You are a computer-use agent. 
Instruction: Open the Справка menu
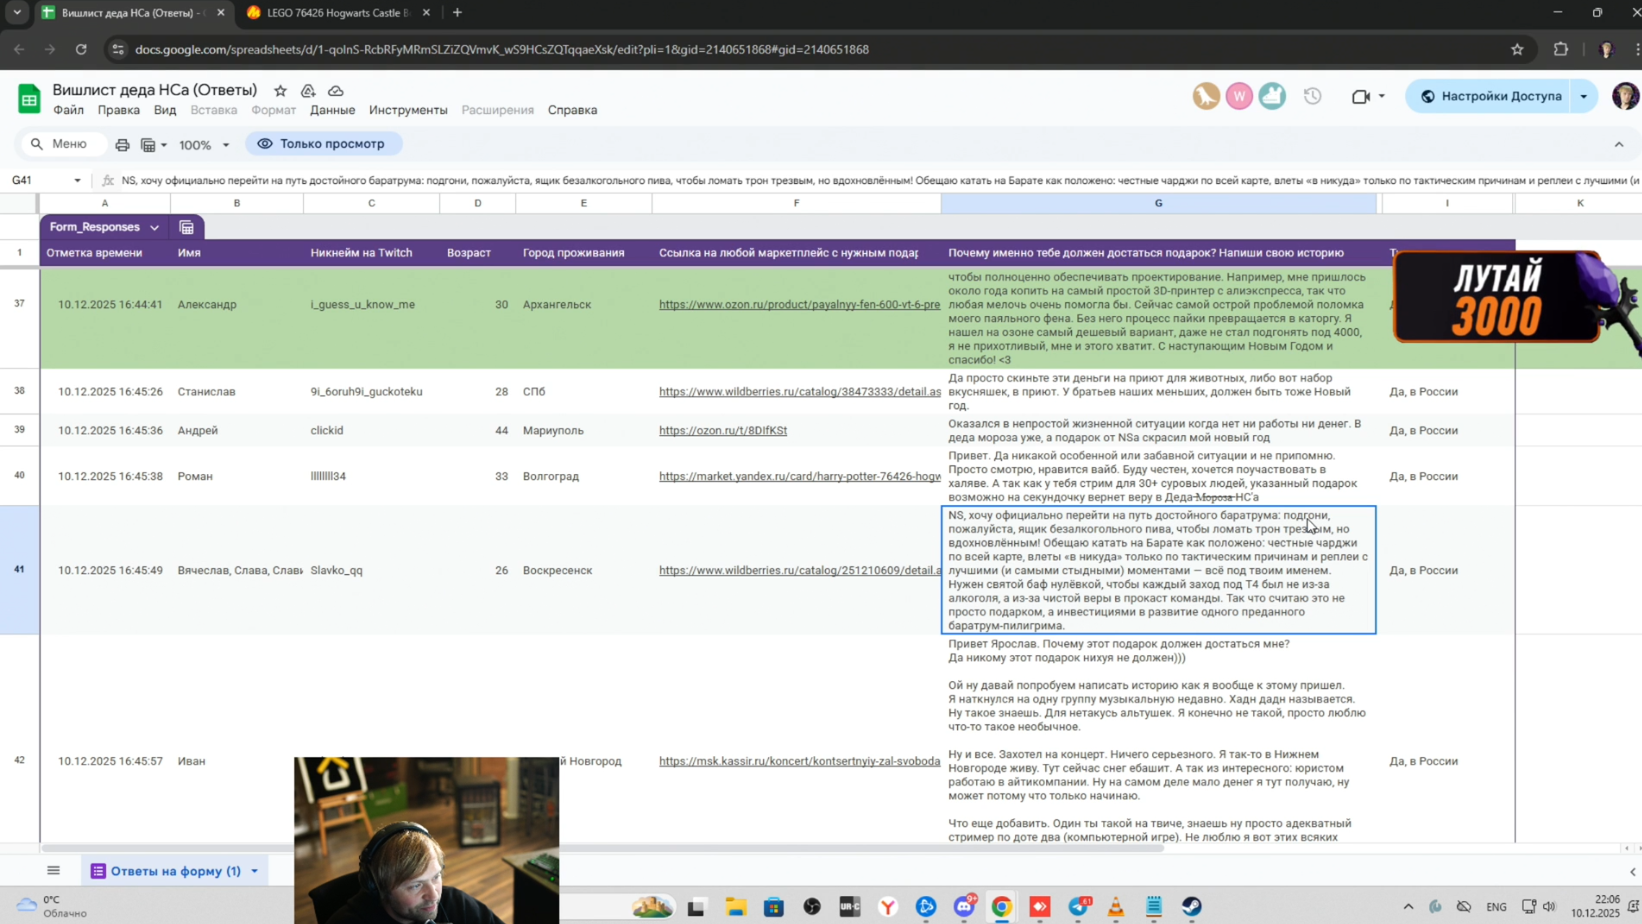click(x=572, y=110)
